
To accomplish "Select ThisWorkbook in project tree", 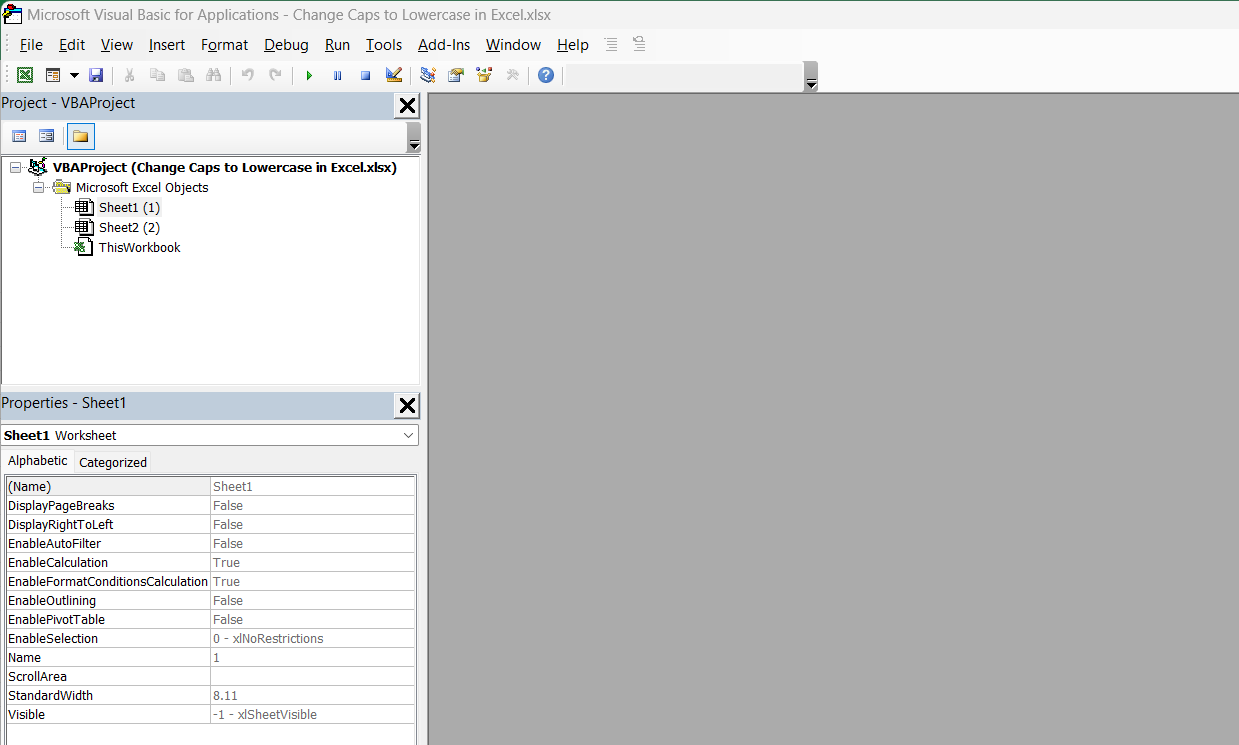I will tap(139, 248).
